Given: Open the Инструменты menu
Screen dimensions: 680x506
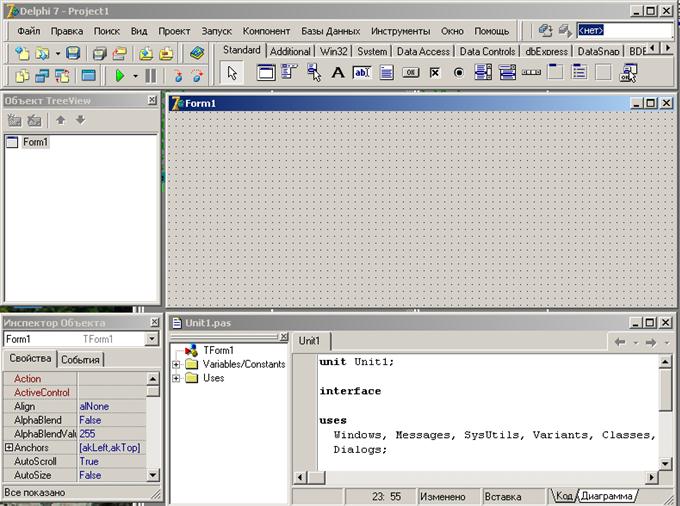Looking at the screenshot, I should [400, 31].
